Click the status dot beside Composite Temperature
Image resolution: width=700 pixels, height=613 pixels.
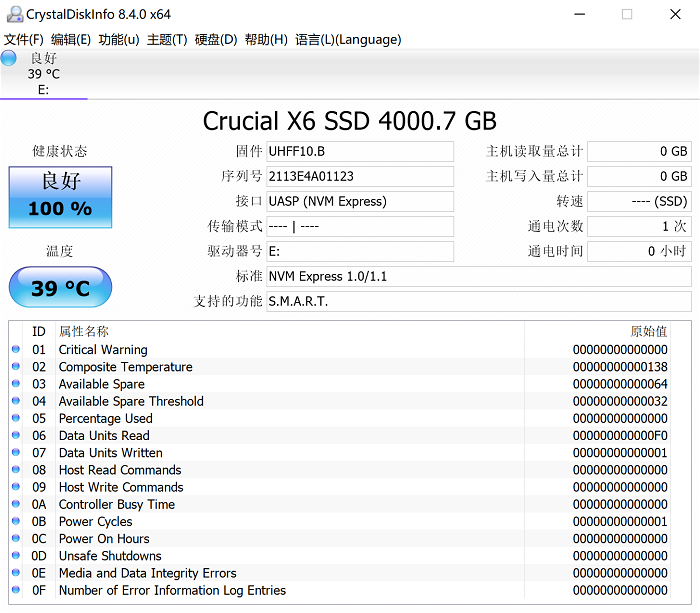point(15,367)
